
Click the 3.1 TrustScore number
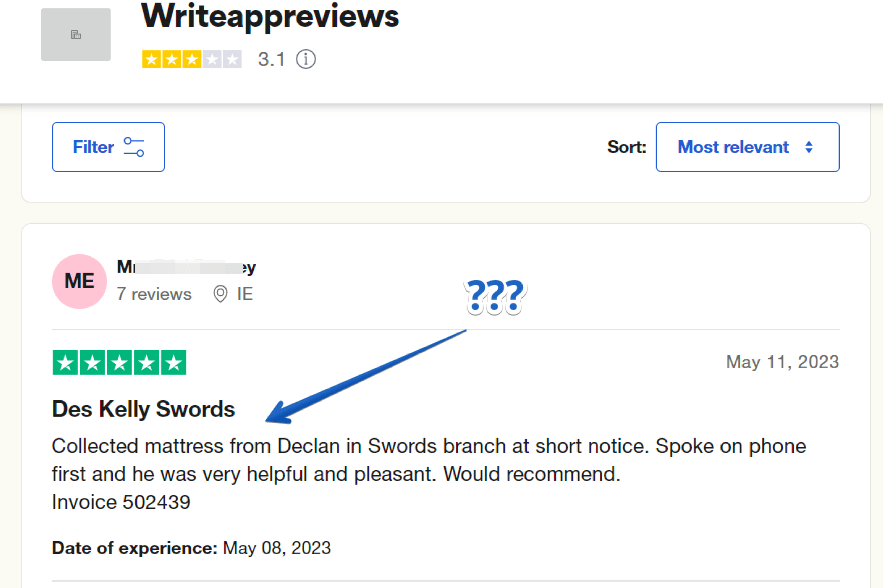click(x=271, y=59)
